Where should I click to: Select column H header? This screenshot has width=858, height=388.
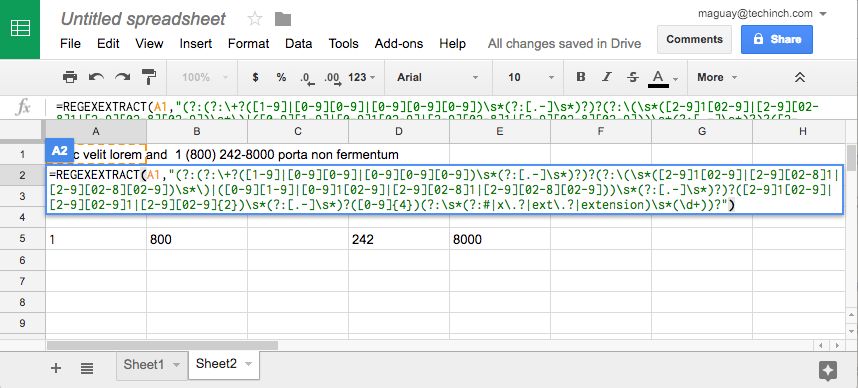click(x=802, y=131)
